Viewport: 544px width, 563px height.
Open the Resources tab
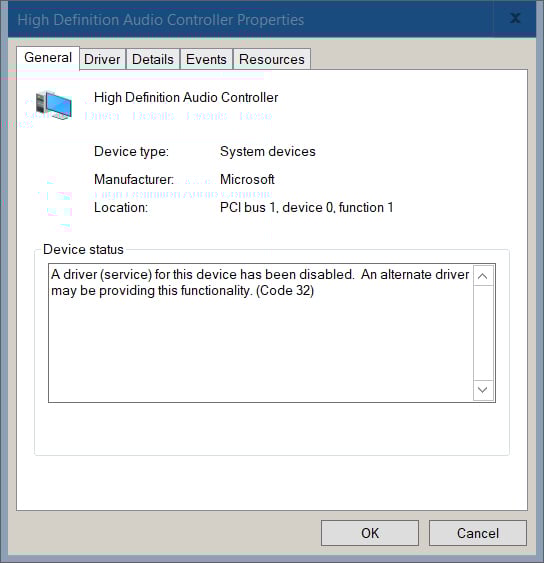pos(272,59)
